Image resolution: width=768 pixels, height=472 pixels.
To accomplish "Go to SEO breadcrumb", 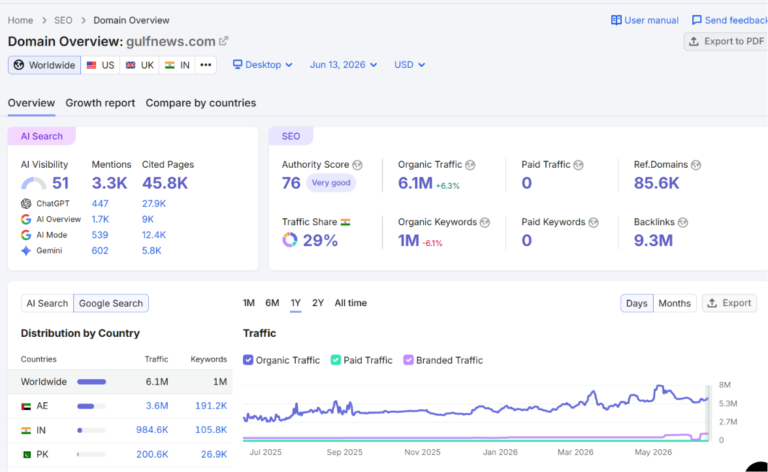I will (x=63, y=20).
